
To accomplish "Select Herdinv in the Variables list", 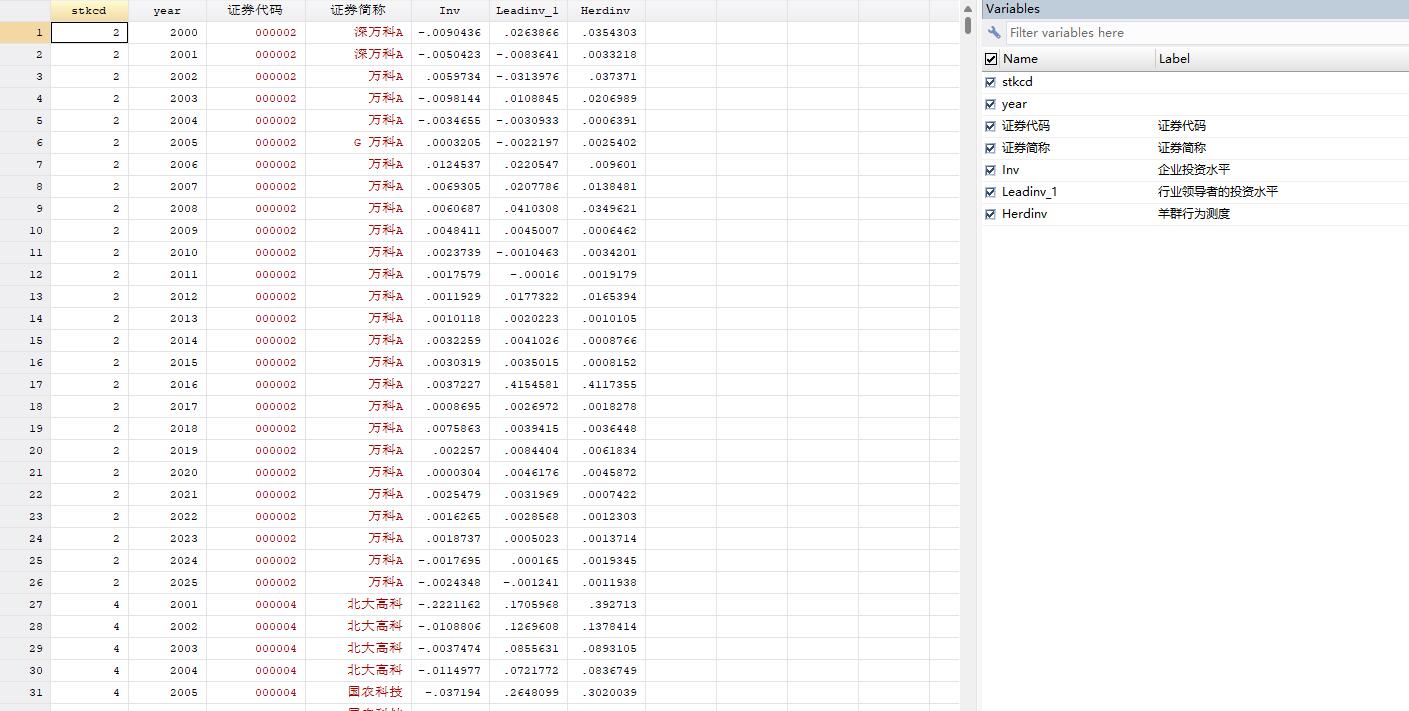I will pos(1024,214).
